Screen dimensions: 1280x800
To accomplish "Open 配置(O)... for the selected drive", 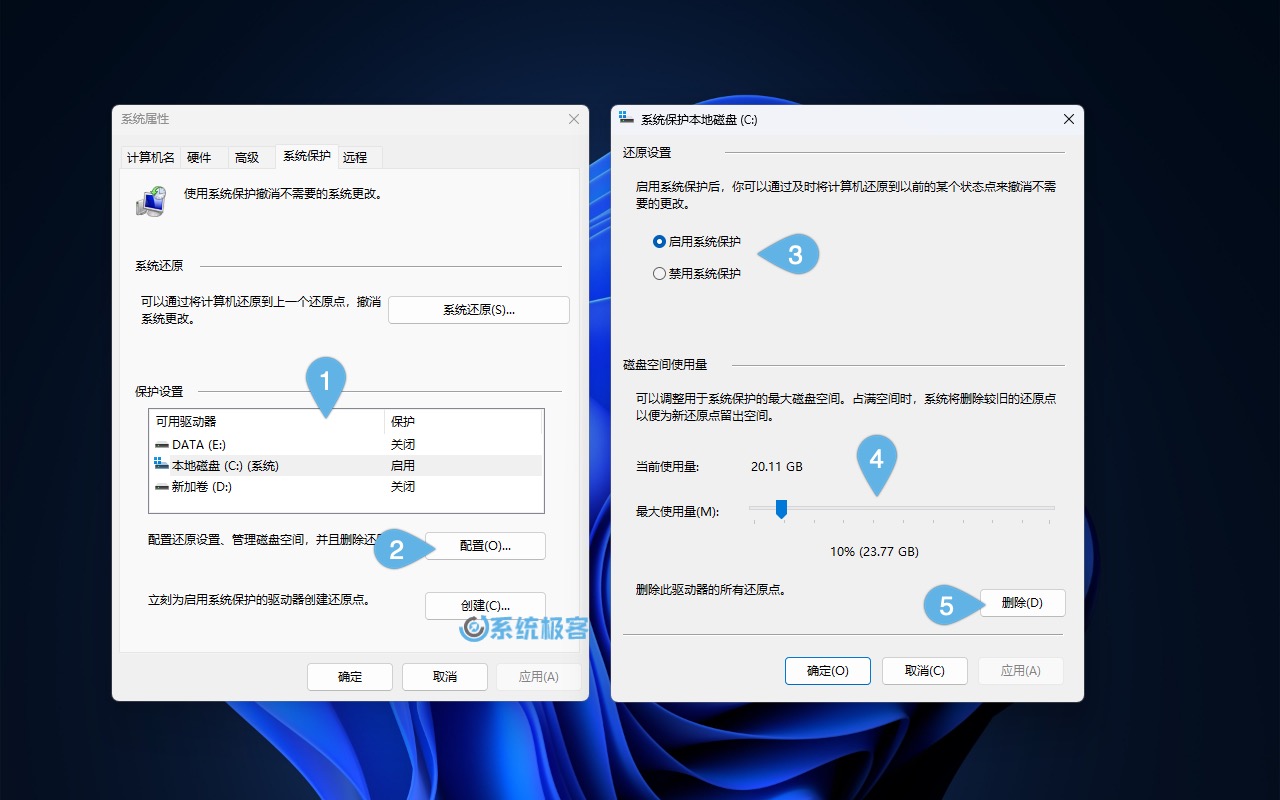I will [x=485, y=546].
